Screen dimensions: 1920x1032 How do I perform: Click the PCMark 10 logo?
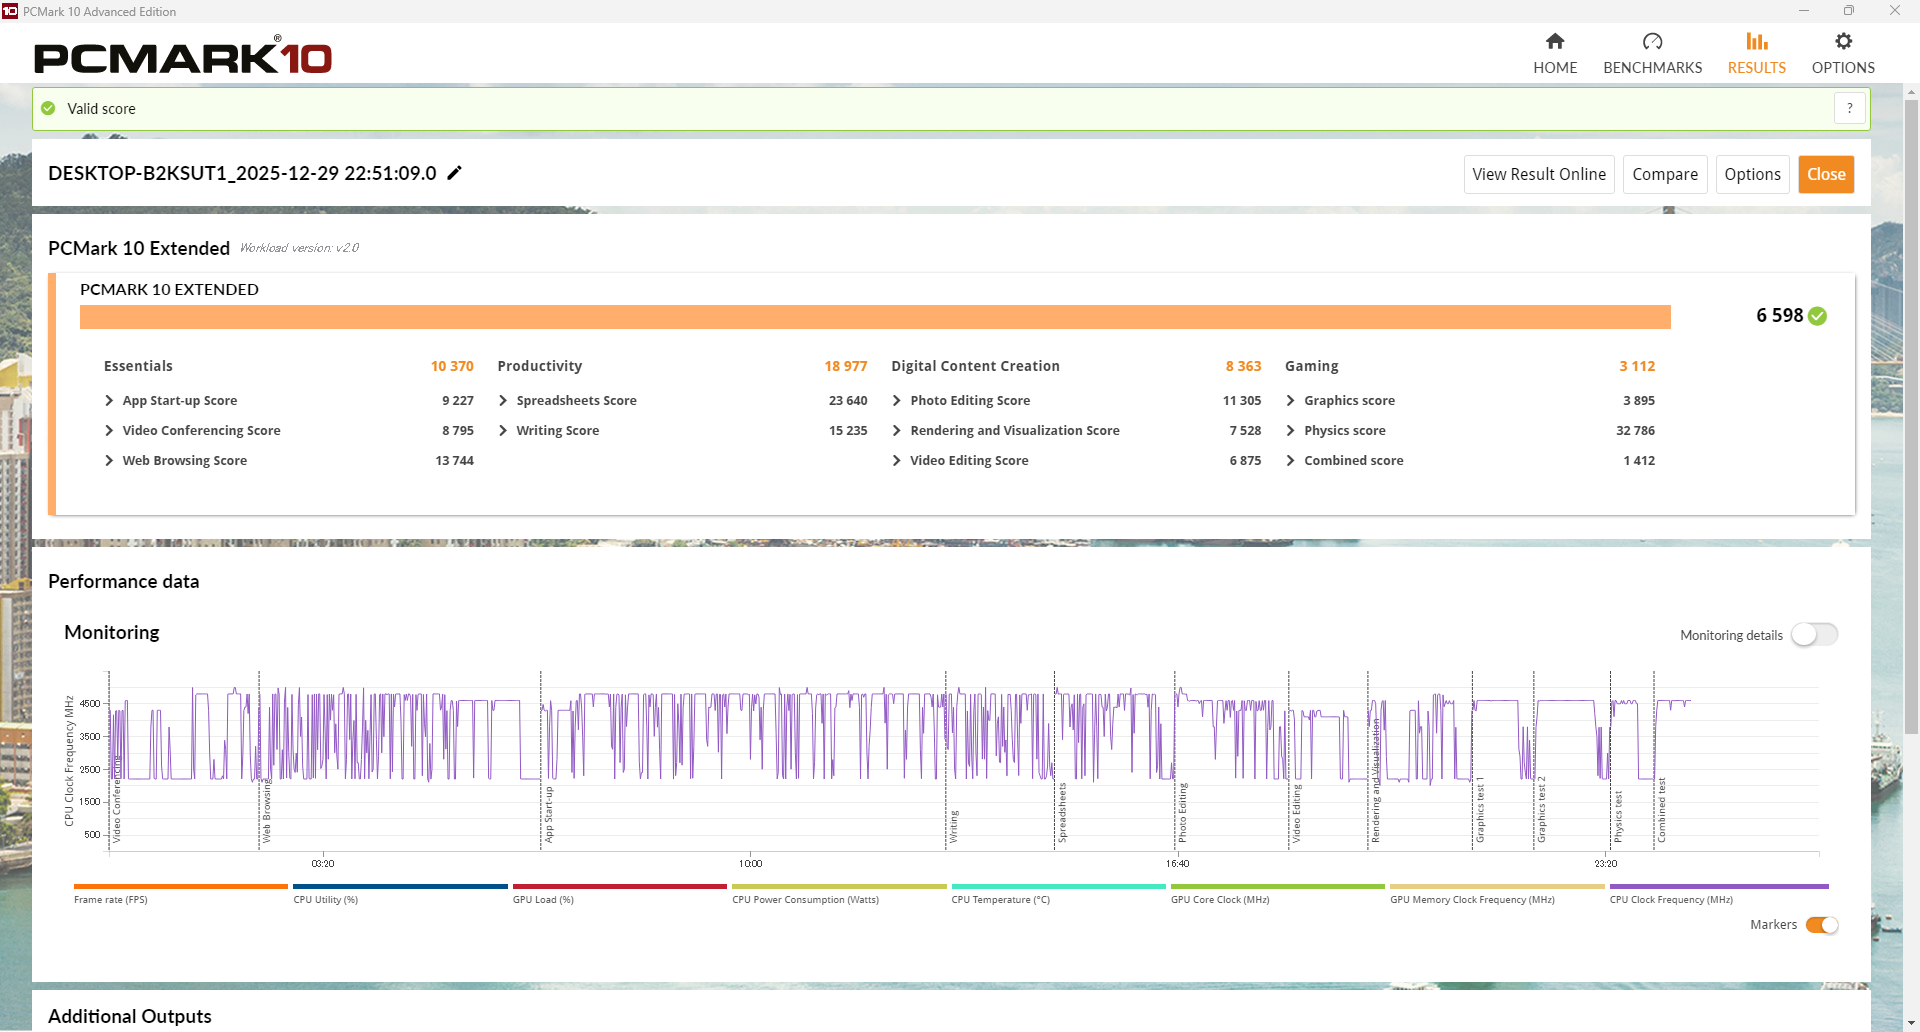point(183,57)
